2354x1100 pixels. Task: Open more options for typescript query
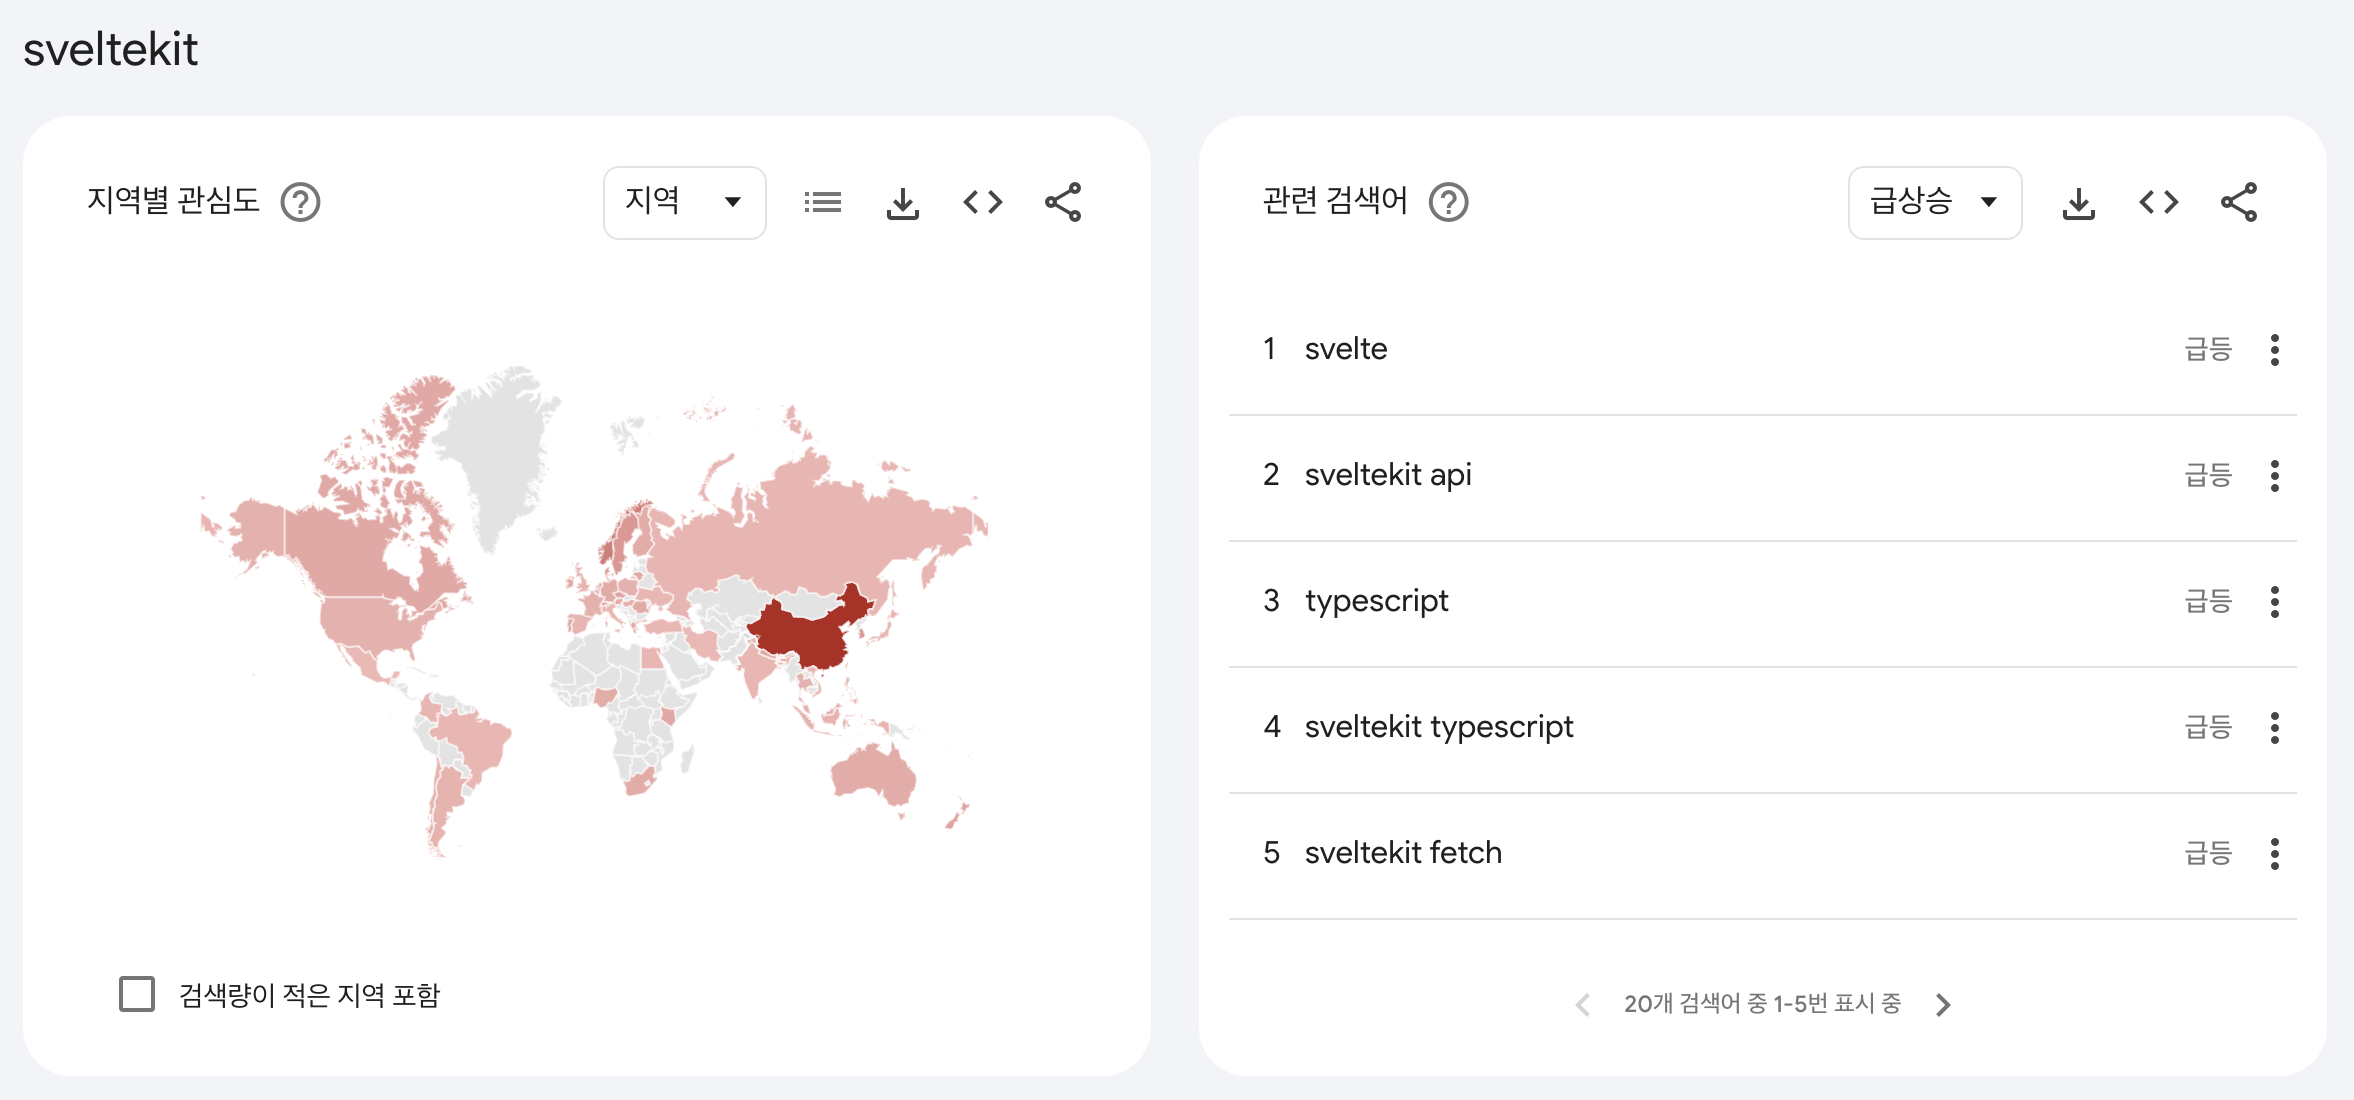(x=2274, y=602)
